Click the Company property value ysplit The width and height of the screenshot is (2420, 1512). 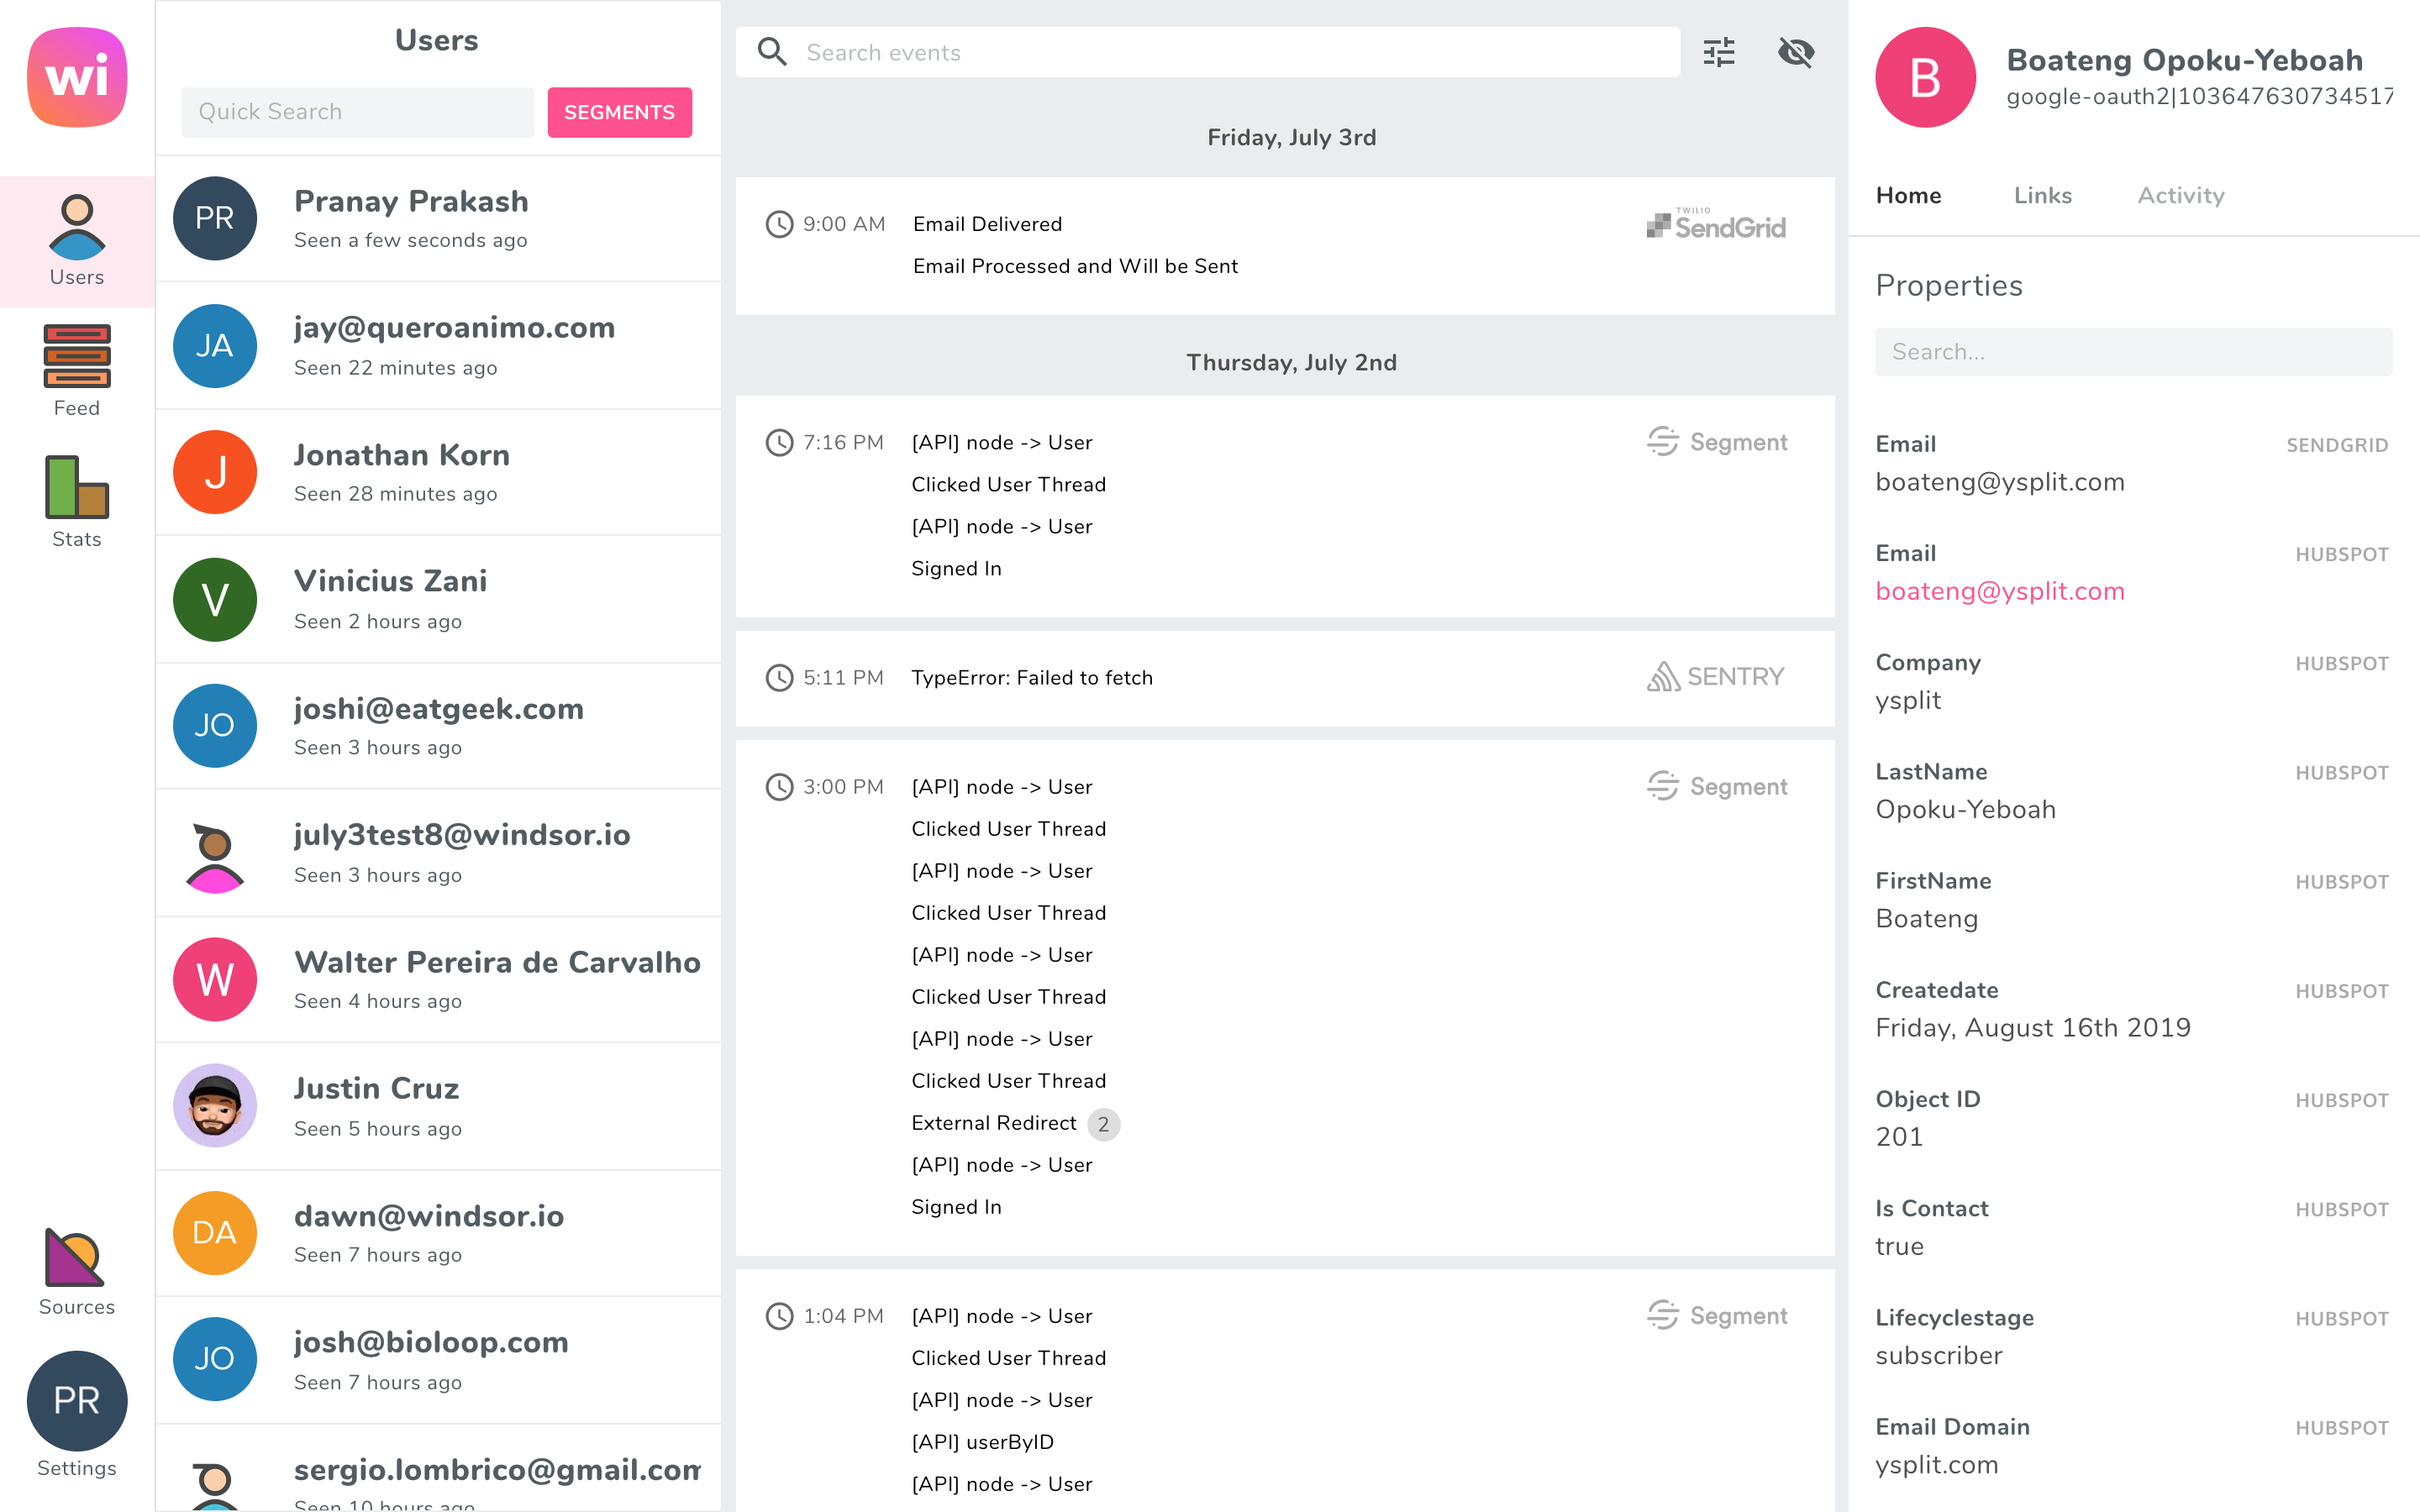1908,700
